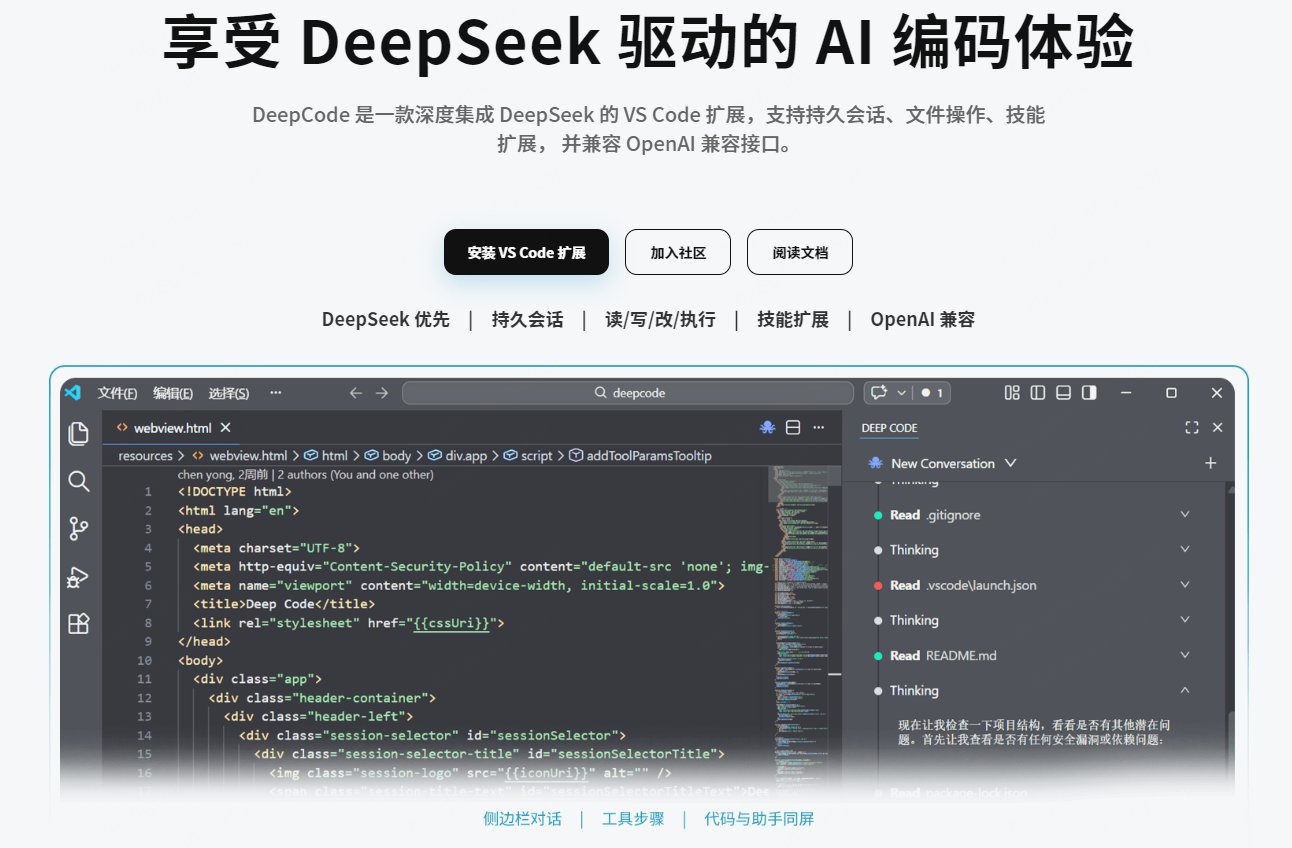Viewport: 1292px width, 848px height.
Task: Open the Source Control icon in the activity bar
Action: 78,529
